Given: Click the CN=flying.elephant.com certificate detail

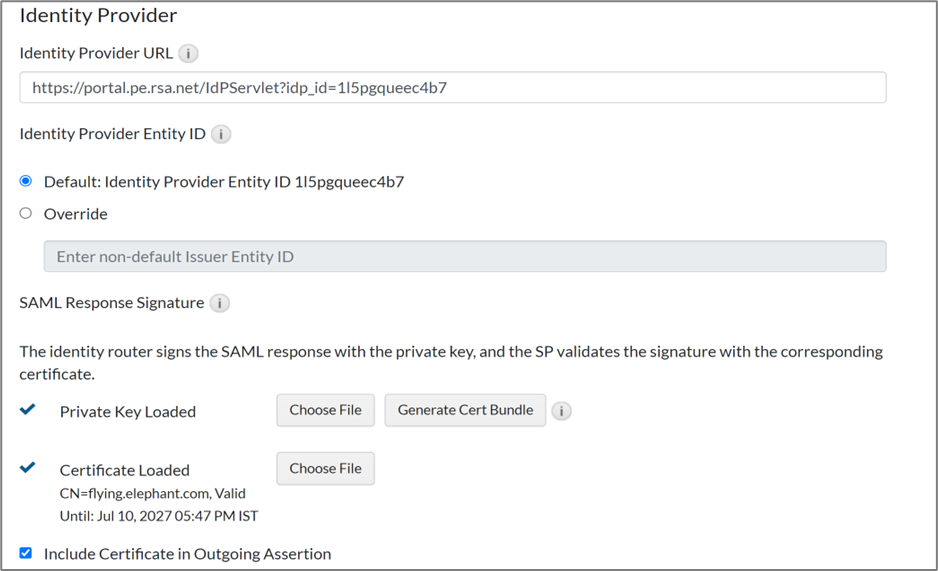Looking at the screenshot, I should coord(152,493).
